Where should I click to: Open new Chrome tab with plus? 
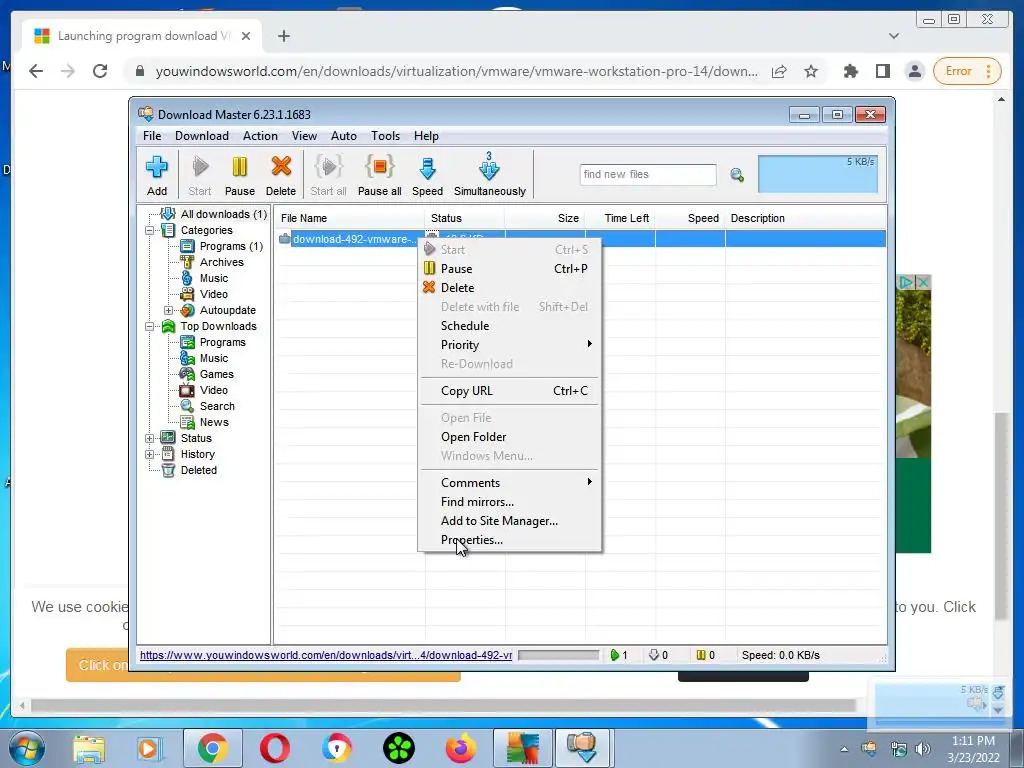(x=283, y=36)
